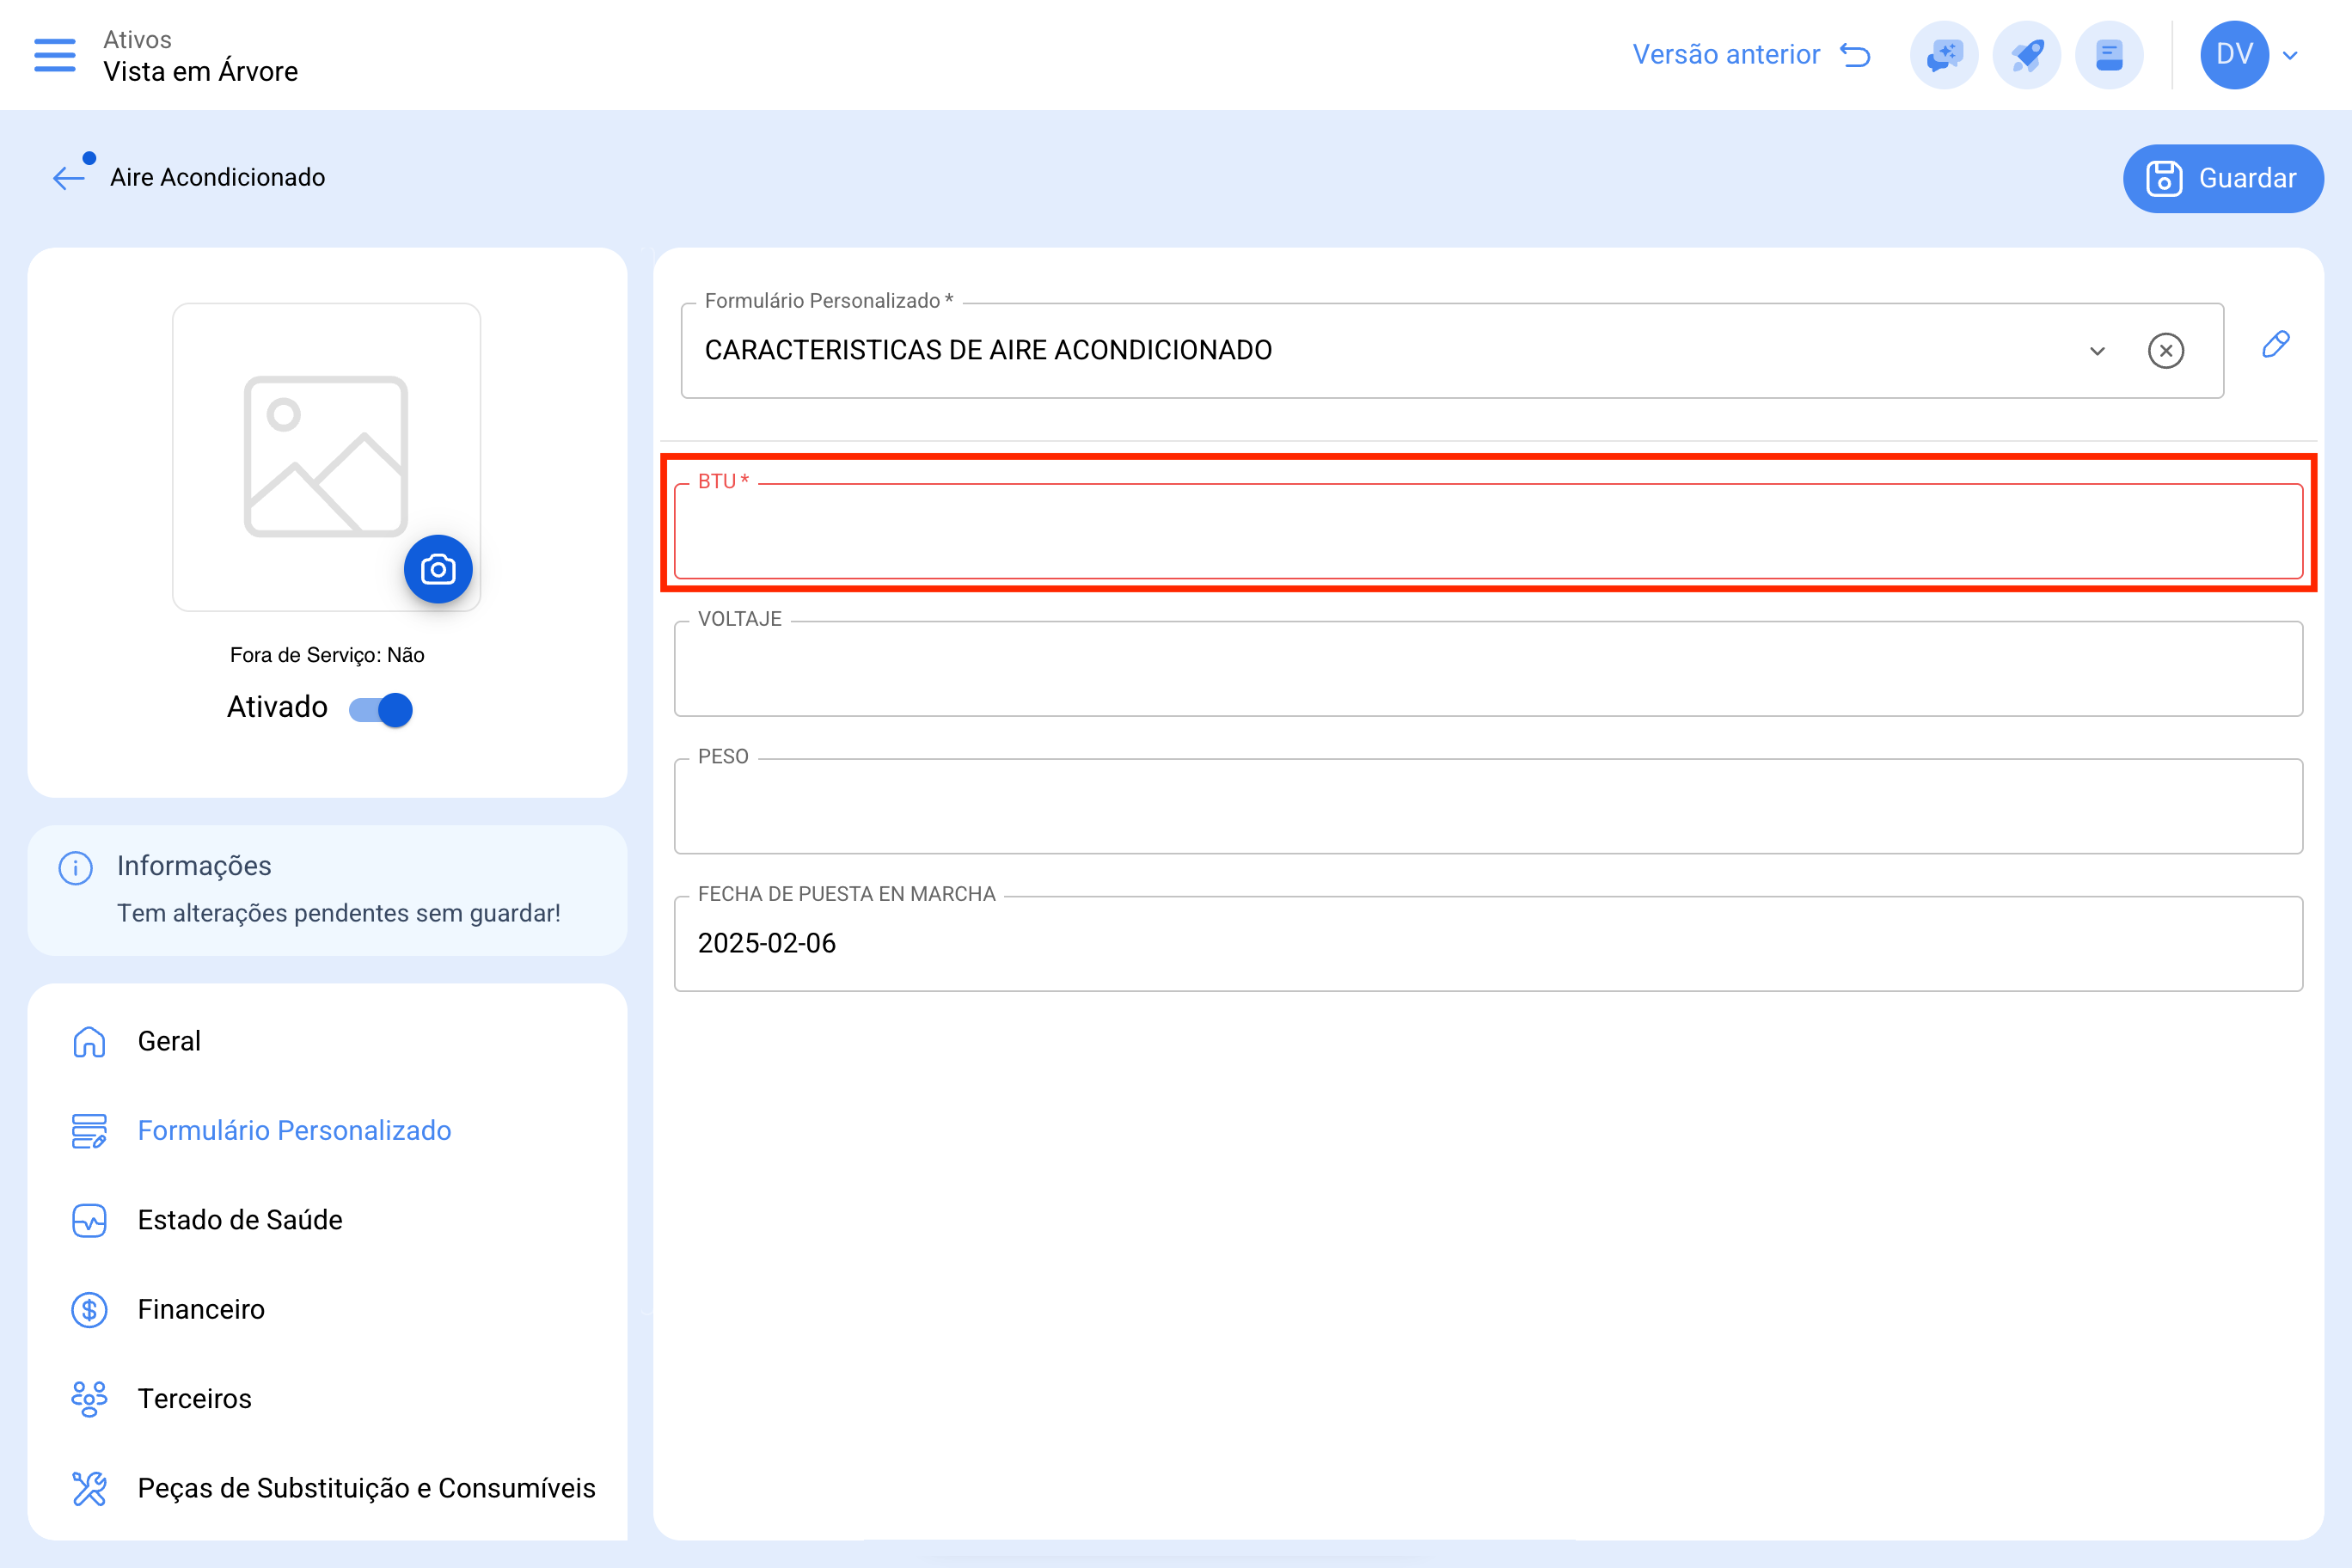
Task: Click the DV user avatar
Action: 2234,55
